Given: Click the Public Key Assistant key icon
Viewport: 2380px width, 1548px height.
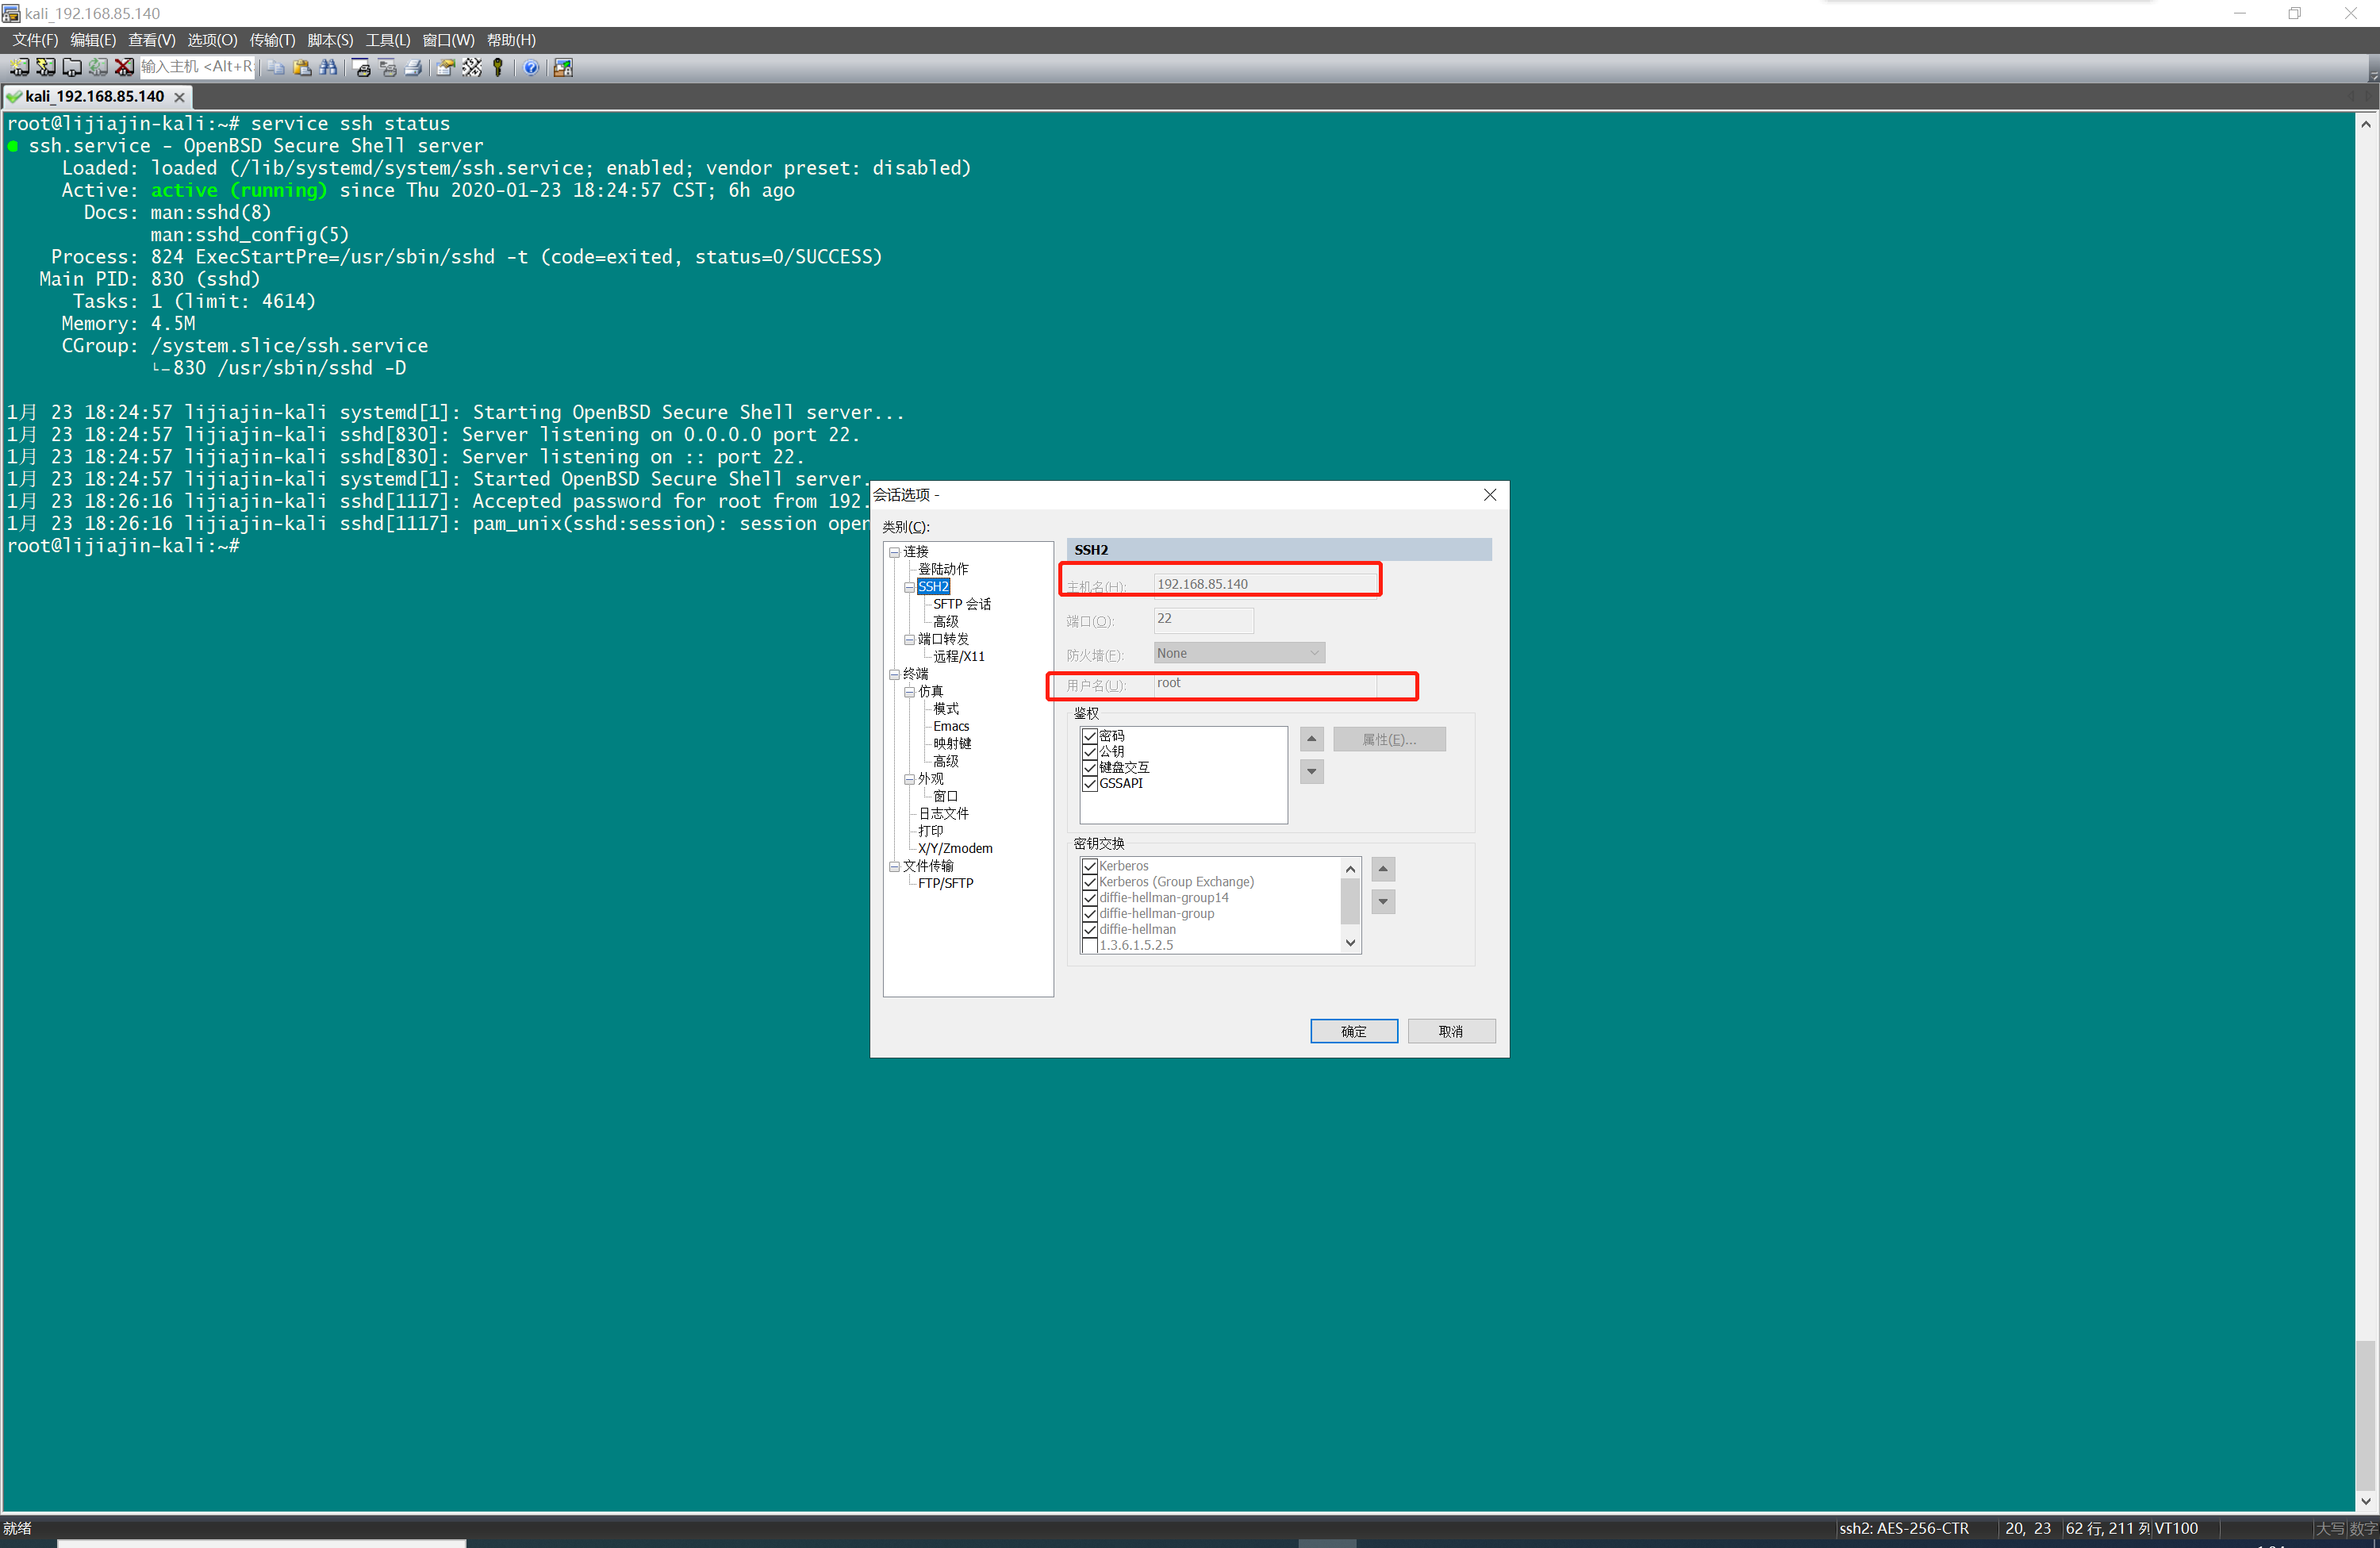Looking at the screenshot, I should tap(498, 67).
